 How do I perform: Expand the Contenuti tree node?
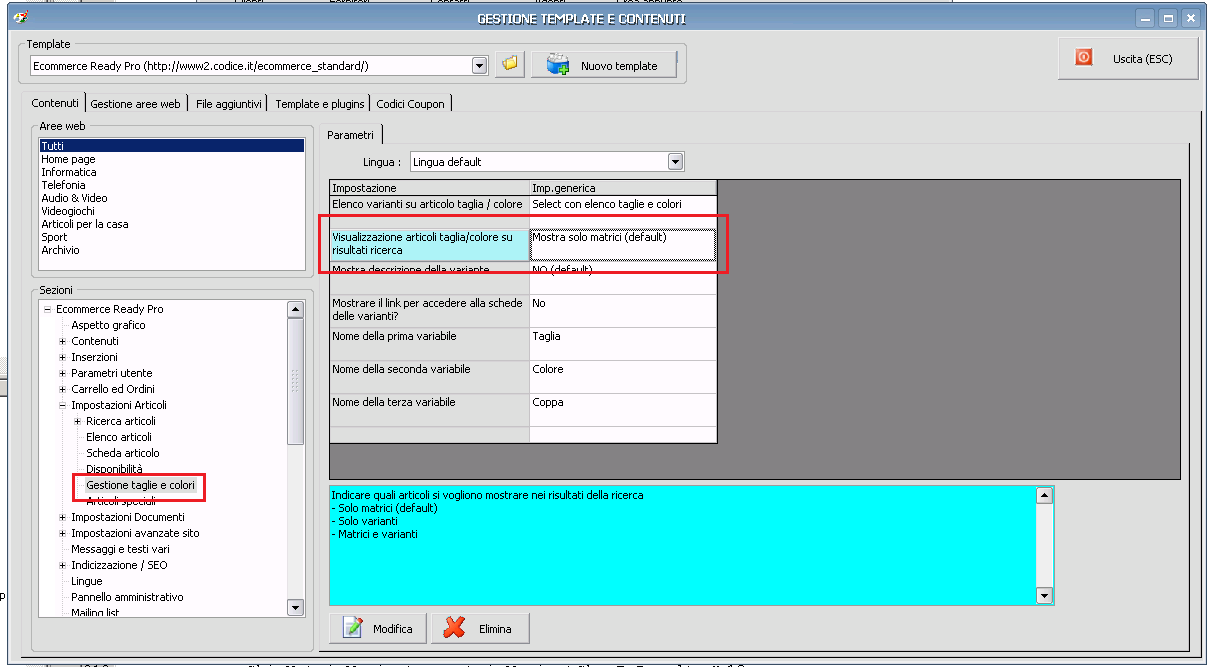[62, 341]
